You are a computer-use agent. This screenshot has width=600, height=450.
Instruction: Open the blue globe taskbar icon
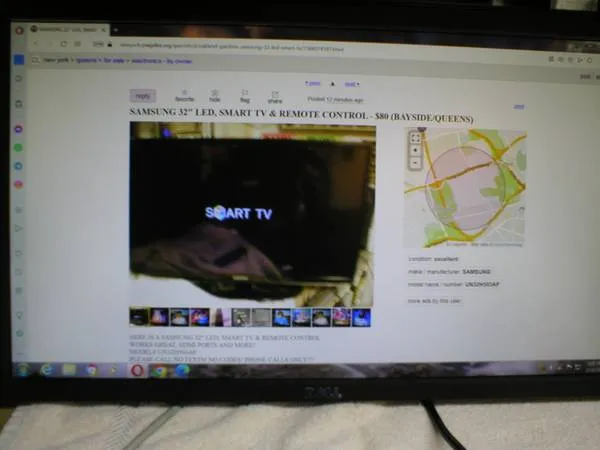click(x=183, y=371)
